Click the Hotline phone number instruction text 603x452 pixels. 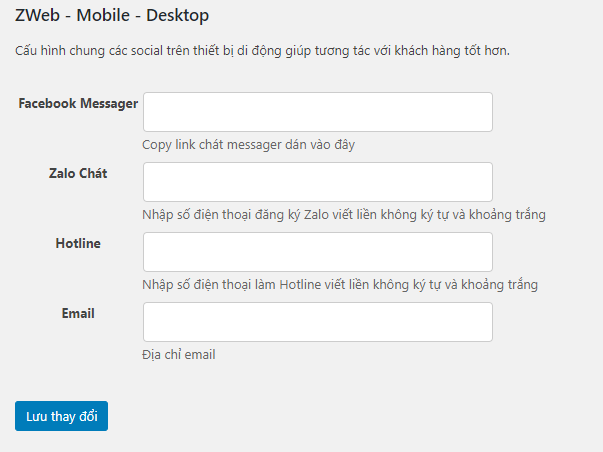point(340,285)
